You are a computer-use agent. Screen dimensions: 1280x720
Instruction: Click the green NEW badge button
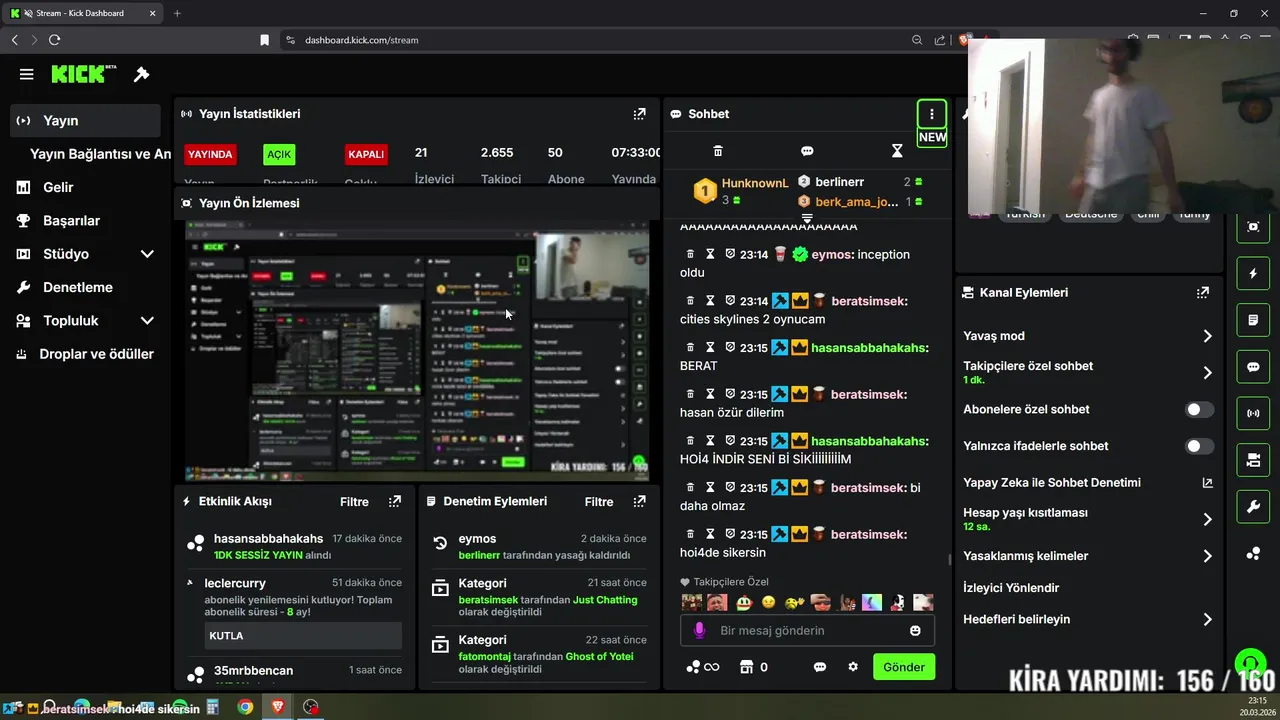[932, 137]
